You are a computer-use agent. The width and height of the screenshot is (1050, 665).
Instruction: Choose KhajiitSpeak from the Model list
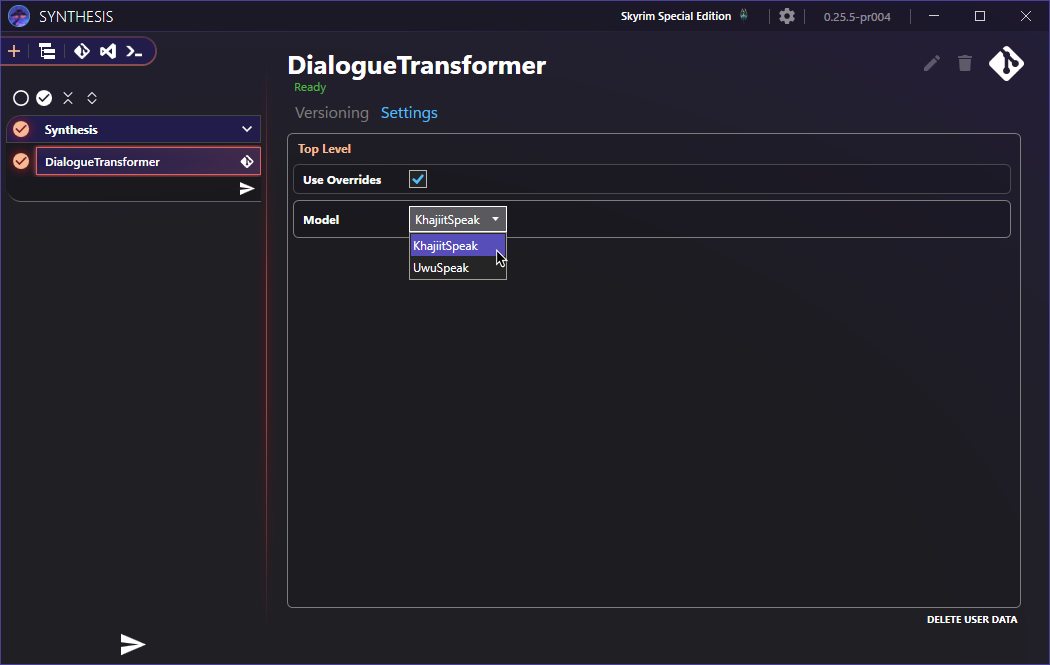[x=457, y=246]
